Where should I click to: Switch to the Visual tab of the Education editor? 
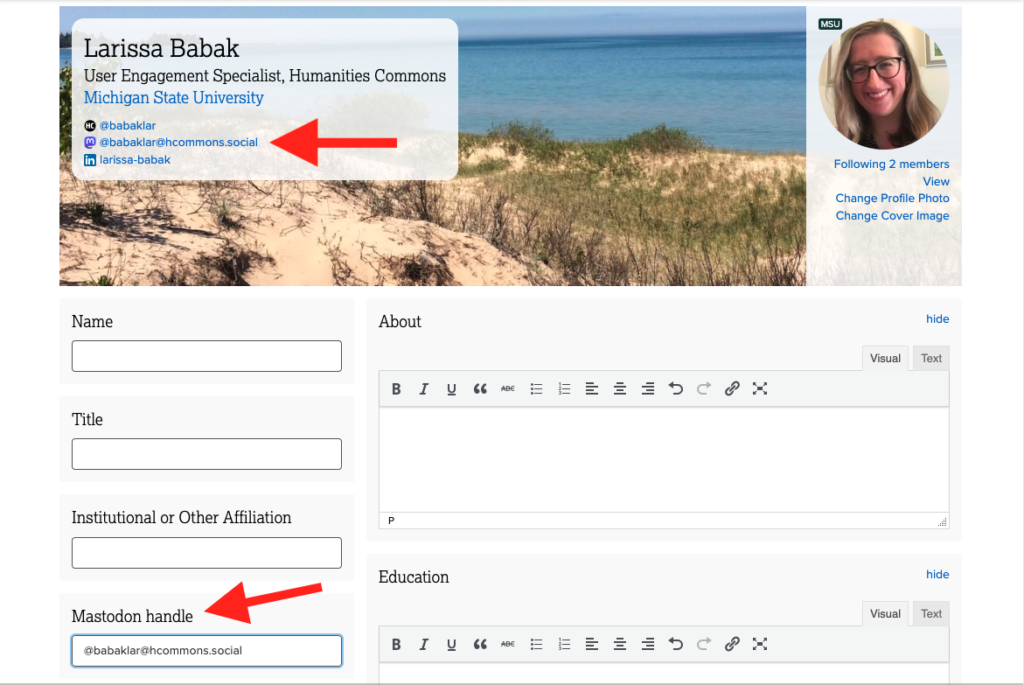pyautogui.click(x=884, y=613)
